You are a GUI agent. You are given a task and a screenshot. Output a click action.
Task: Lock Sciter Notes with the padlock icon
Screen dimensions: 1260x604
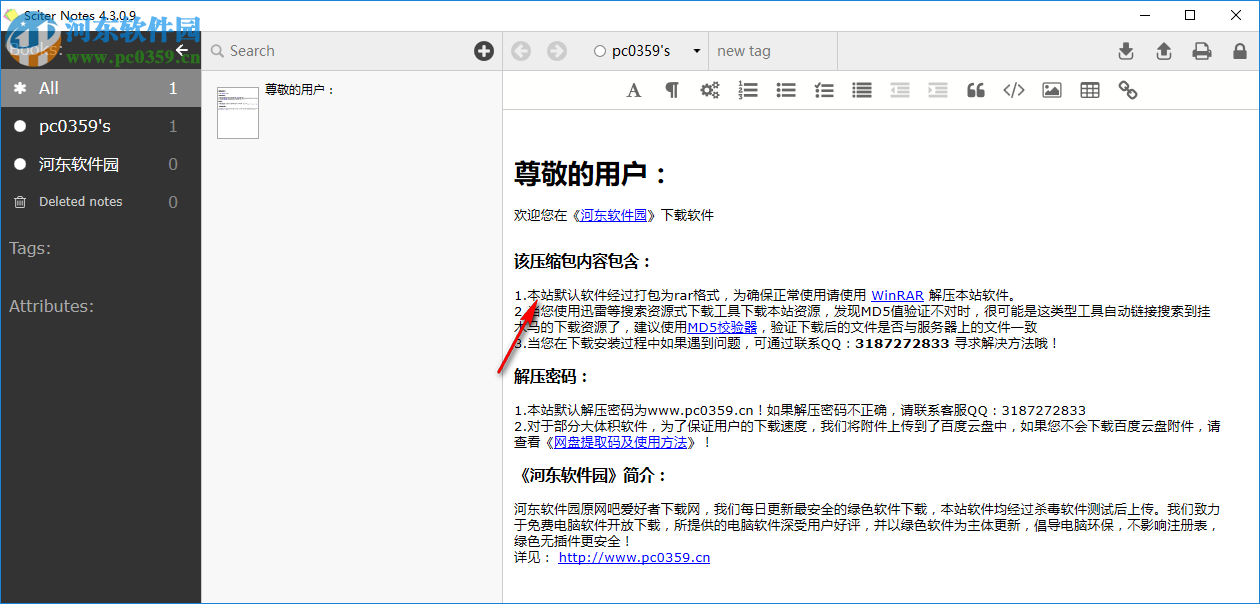point(1240,50)
